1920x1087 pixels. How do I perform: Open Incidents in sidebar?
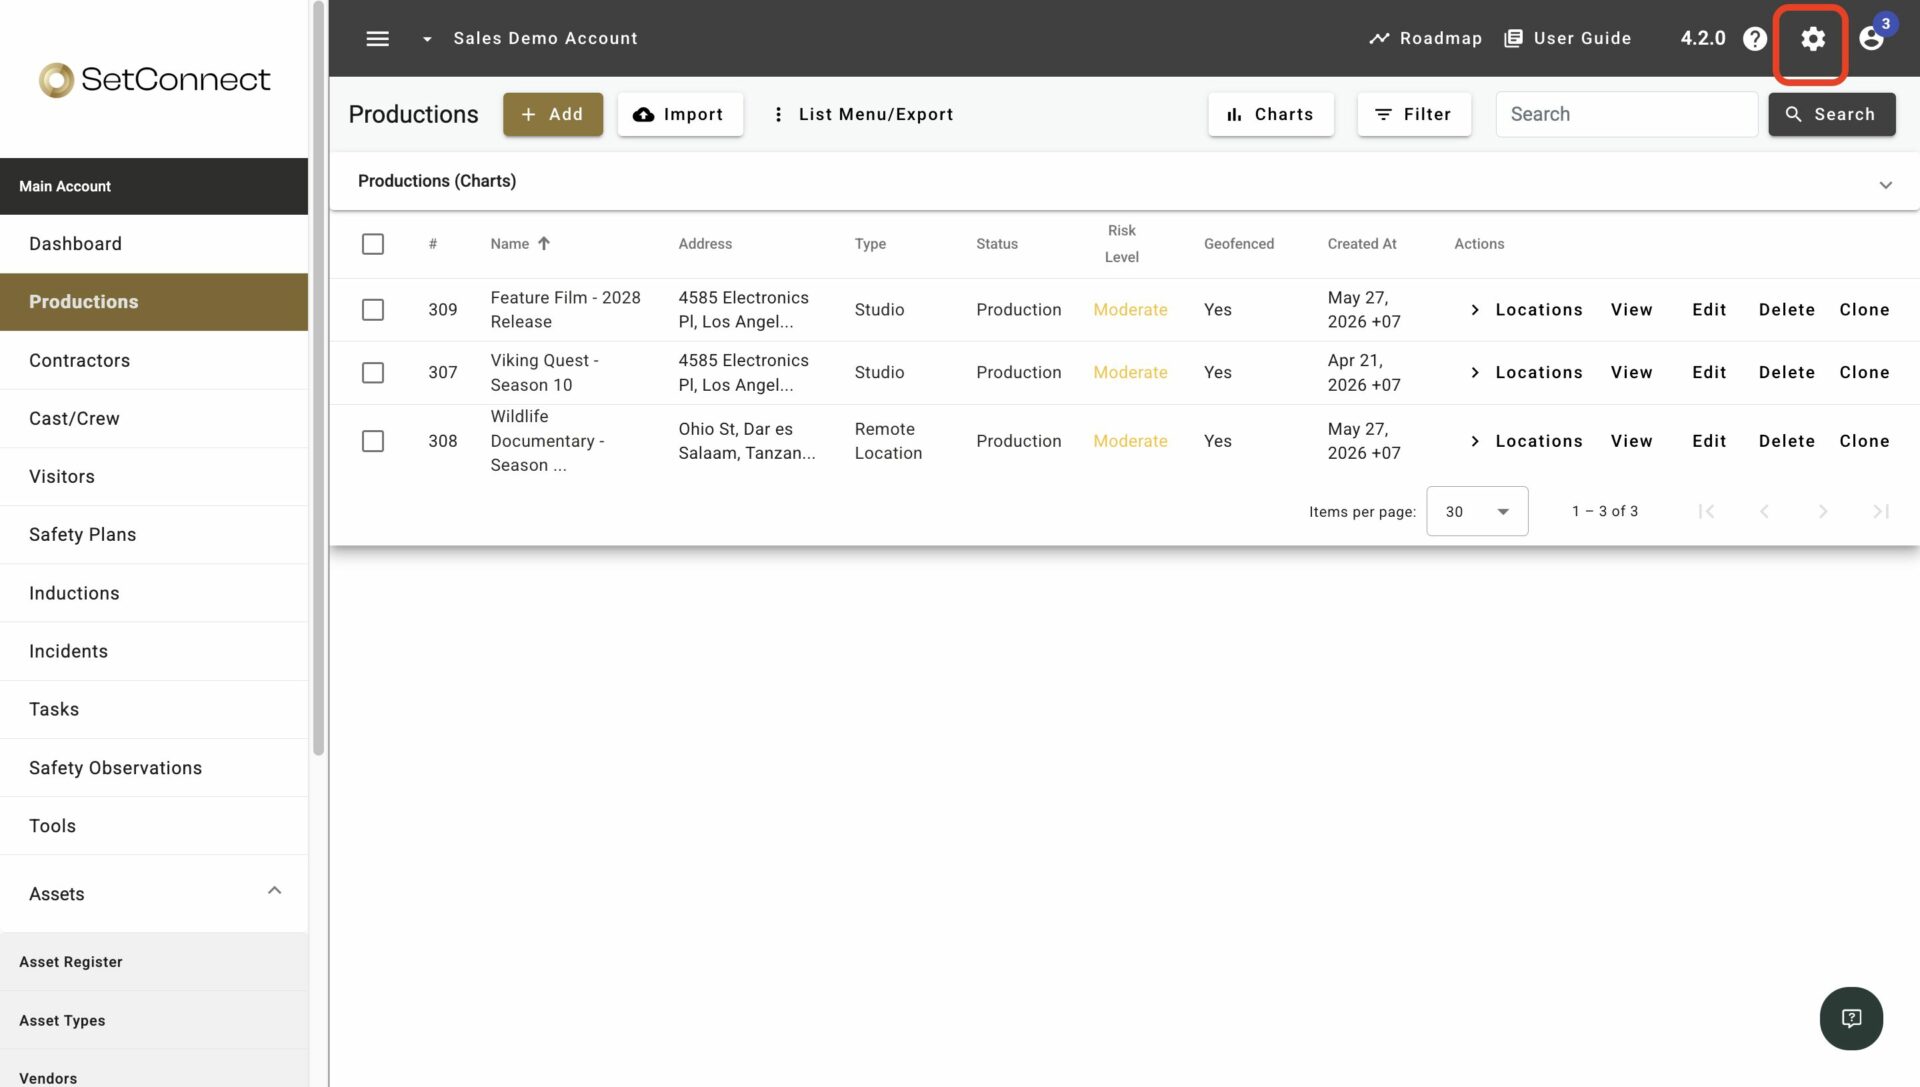pos(154,651)
